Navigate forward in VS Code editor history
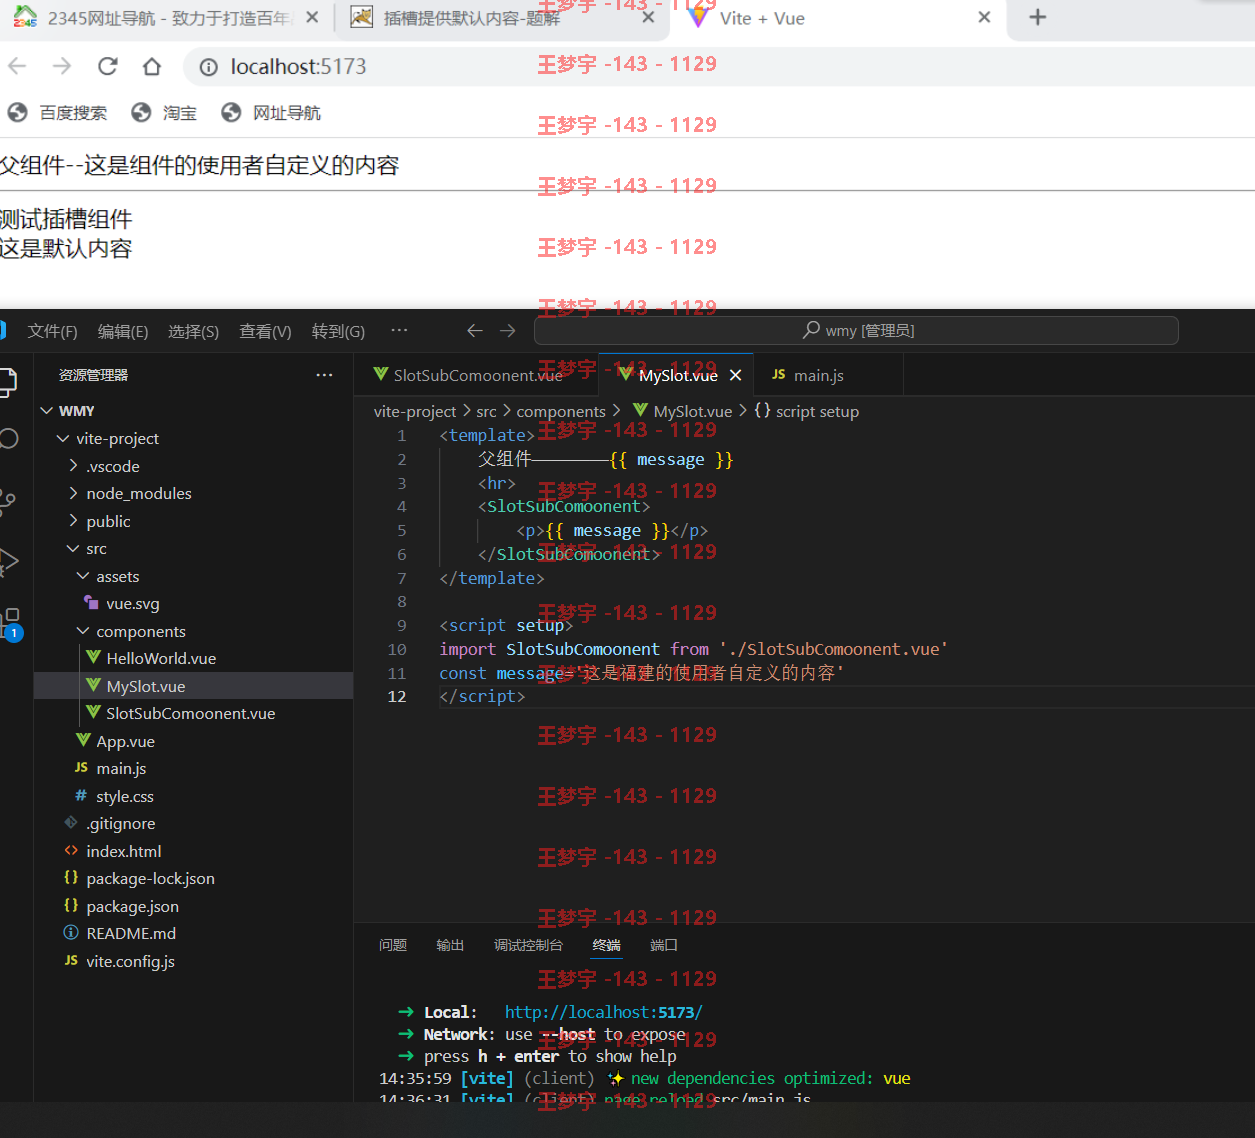 coord(508,331)
